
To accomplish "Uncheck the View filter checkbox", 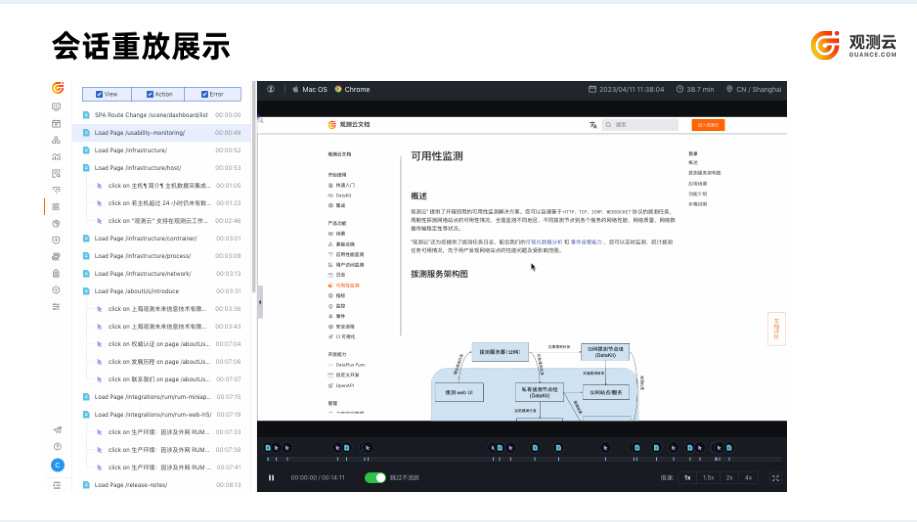I will click(x=99, y=94).
